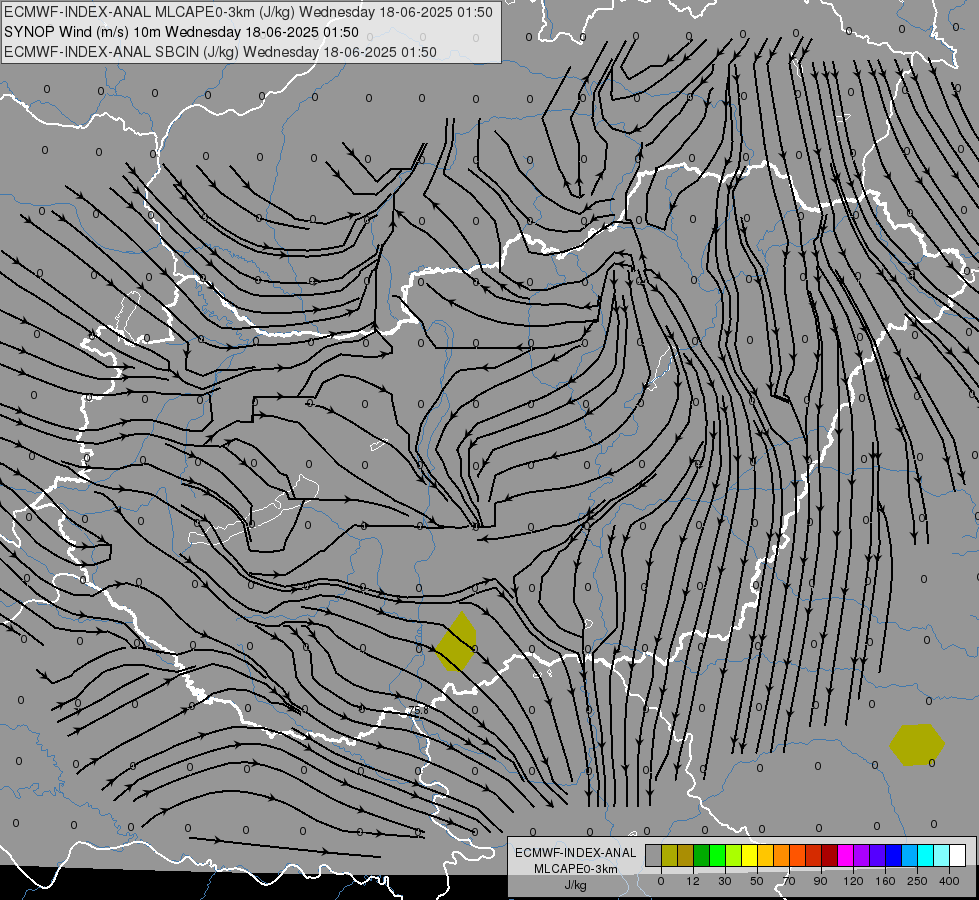The width and height of the screenshot is (979, 900).
Task: Click the 75.8 station value on map
Action: 418,710
